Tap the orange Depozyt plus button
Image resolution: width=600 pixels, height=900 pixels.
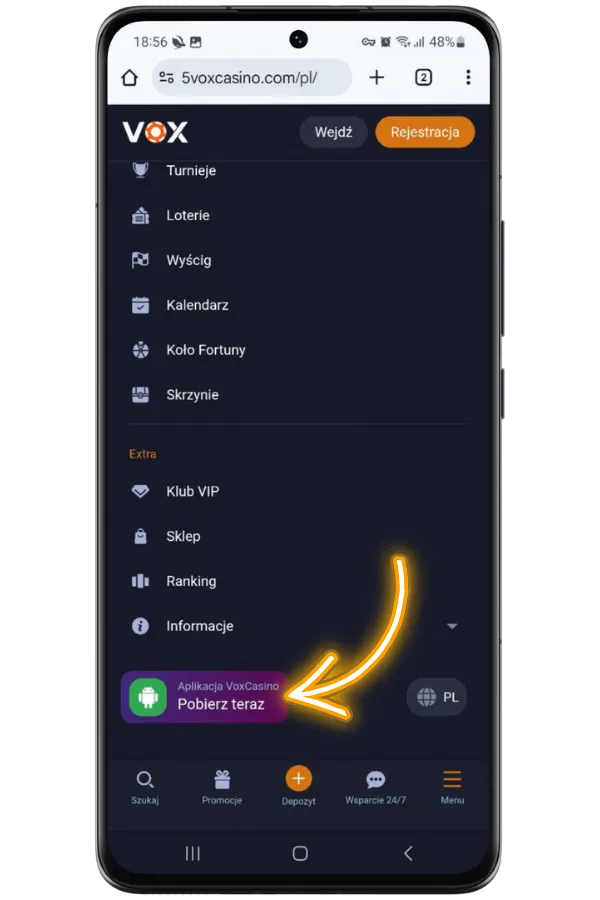pos(299,779)
